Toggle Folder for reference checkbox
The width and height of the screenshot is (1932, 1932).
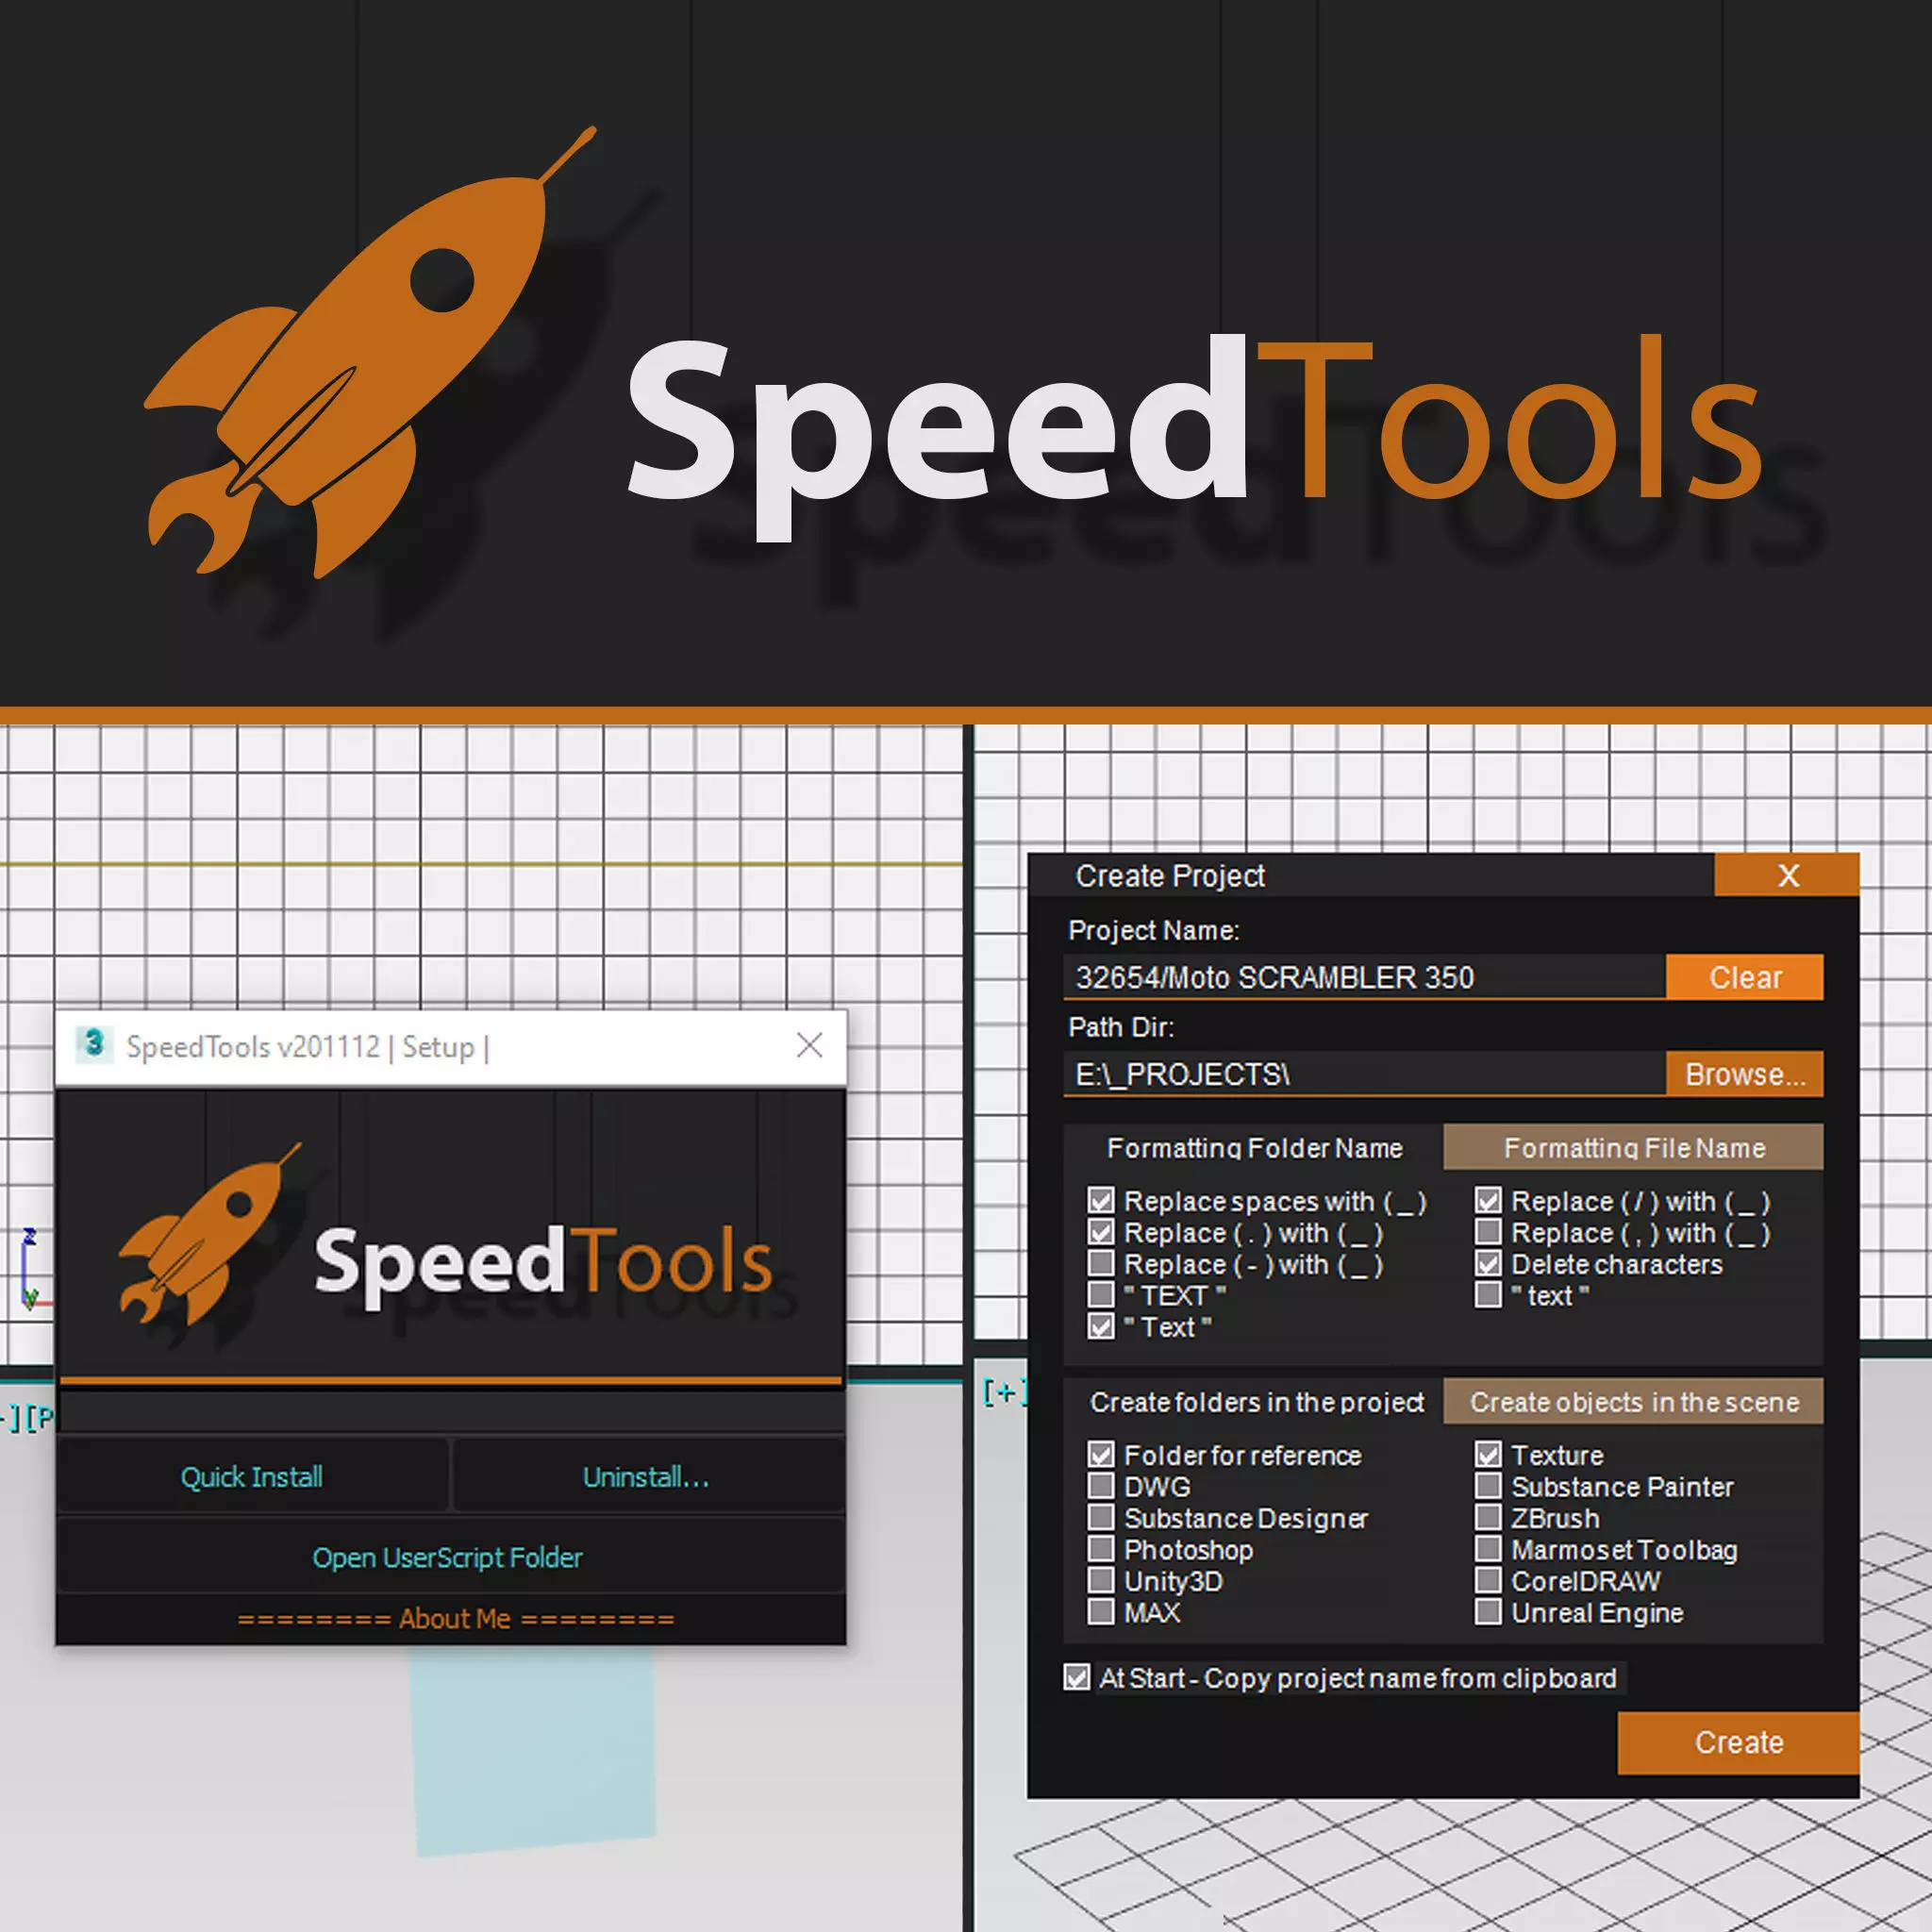coord(1101,1454)
